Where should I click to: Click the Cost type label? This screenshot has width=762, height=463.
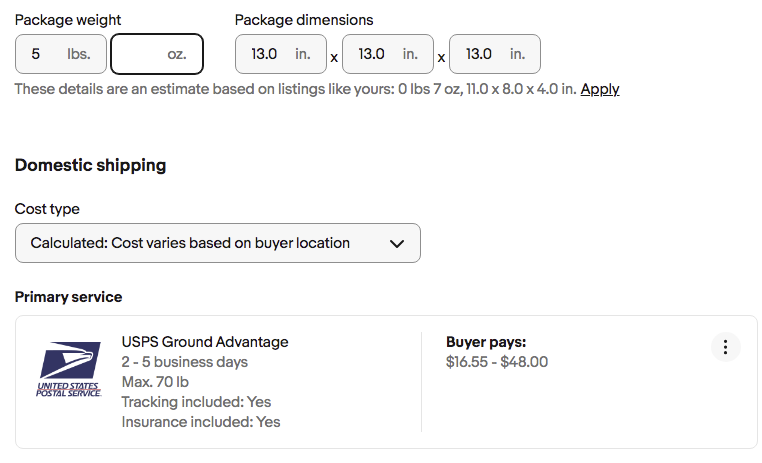pyautogui.click(x=47, y=209)
